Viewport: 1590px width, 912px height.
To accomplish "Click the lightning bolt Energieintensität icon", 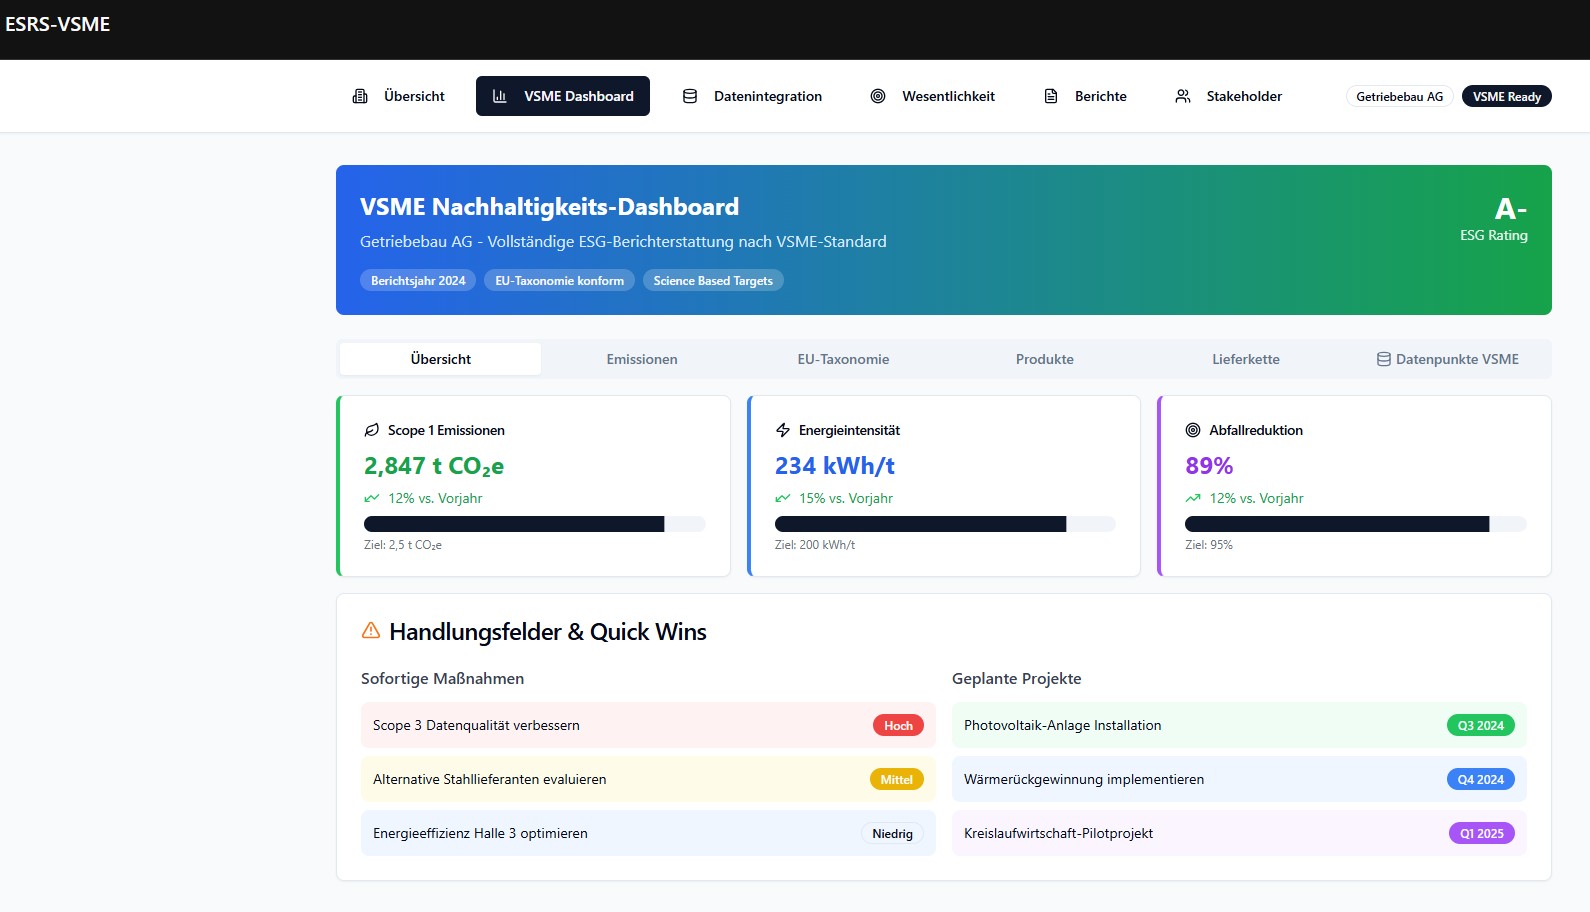I will [x=783, y=430].
